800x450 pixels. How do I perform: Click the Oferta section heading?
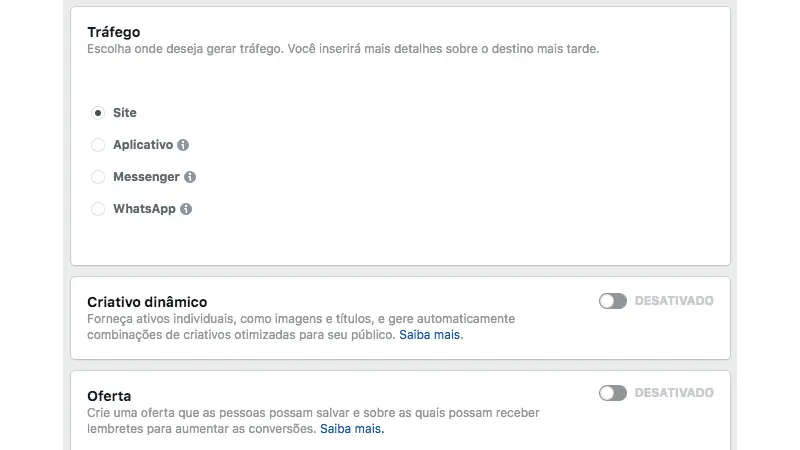[x=109, y=396]
